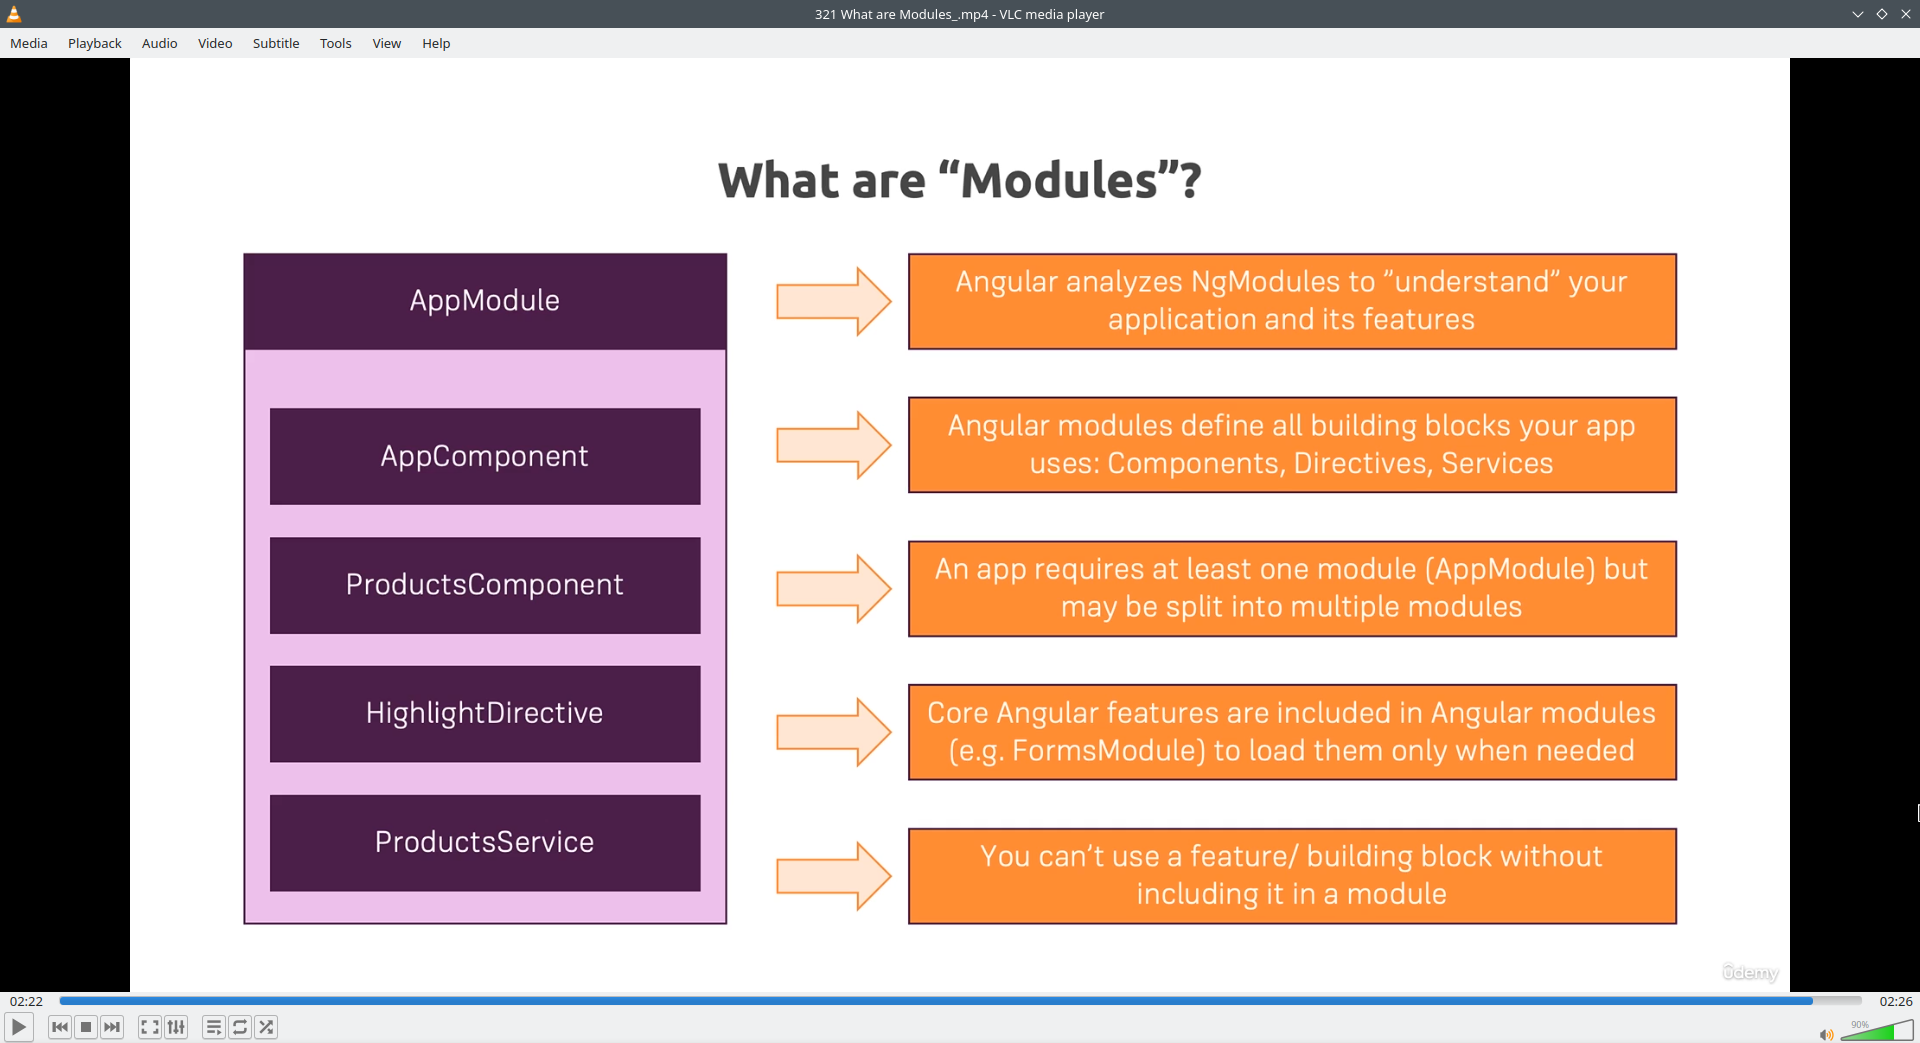Click the "Core Angular features" orange box

1292,732
